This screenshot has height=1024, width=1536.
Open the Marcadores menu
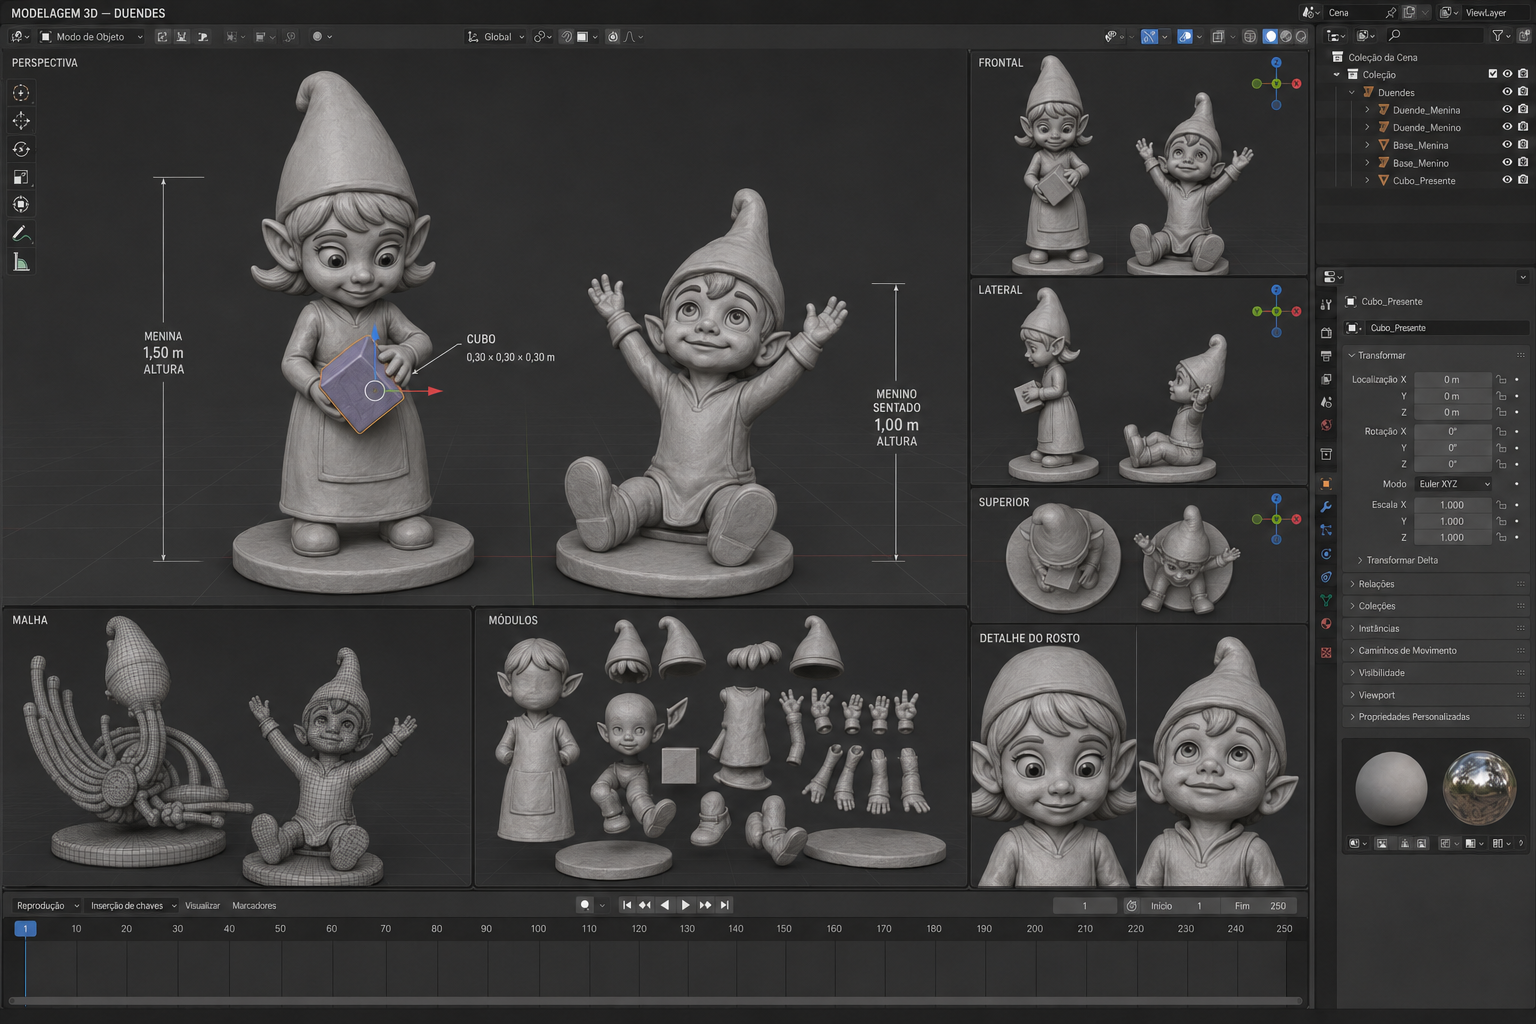pyautogui.click(x=254, y=905)
